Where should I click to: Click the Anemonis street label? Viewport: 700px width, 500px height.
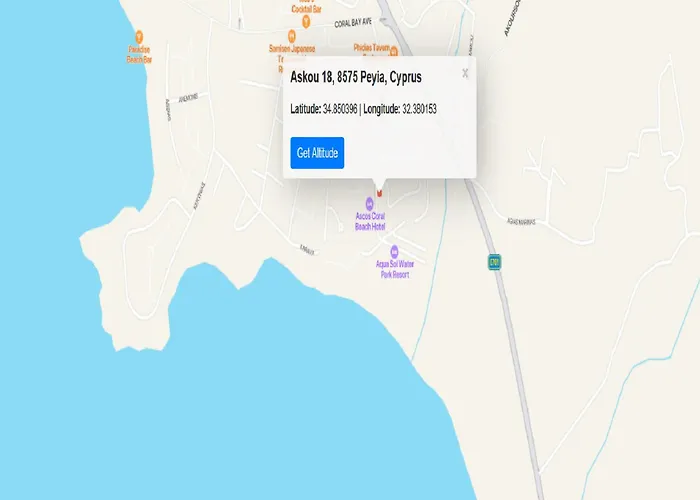[188, 98]
